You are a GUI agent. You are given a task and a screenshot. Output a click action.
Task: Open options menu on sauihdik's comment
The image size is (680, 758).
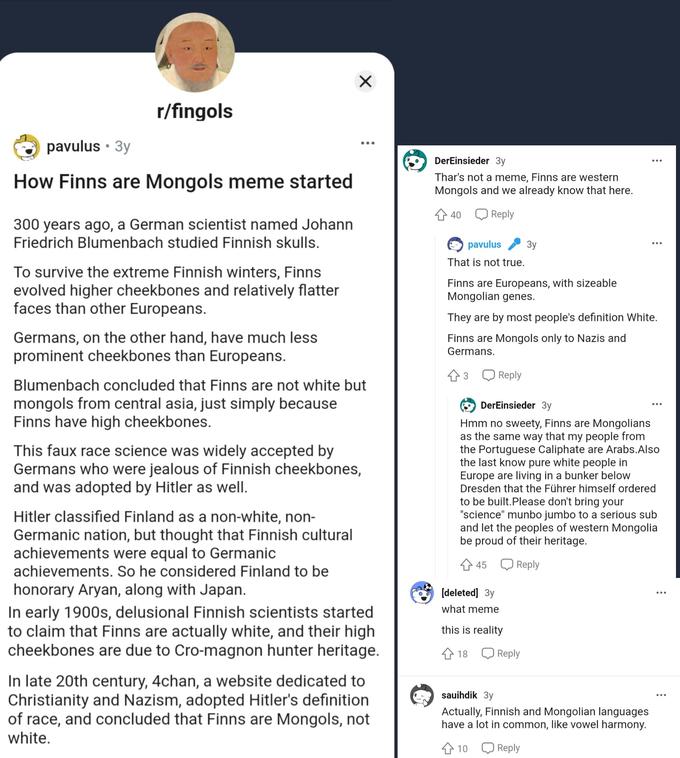click(x=661, y=695)
